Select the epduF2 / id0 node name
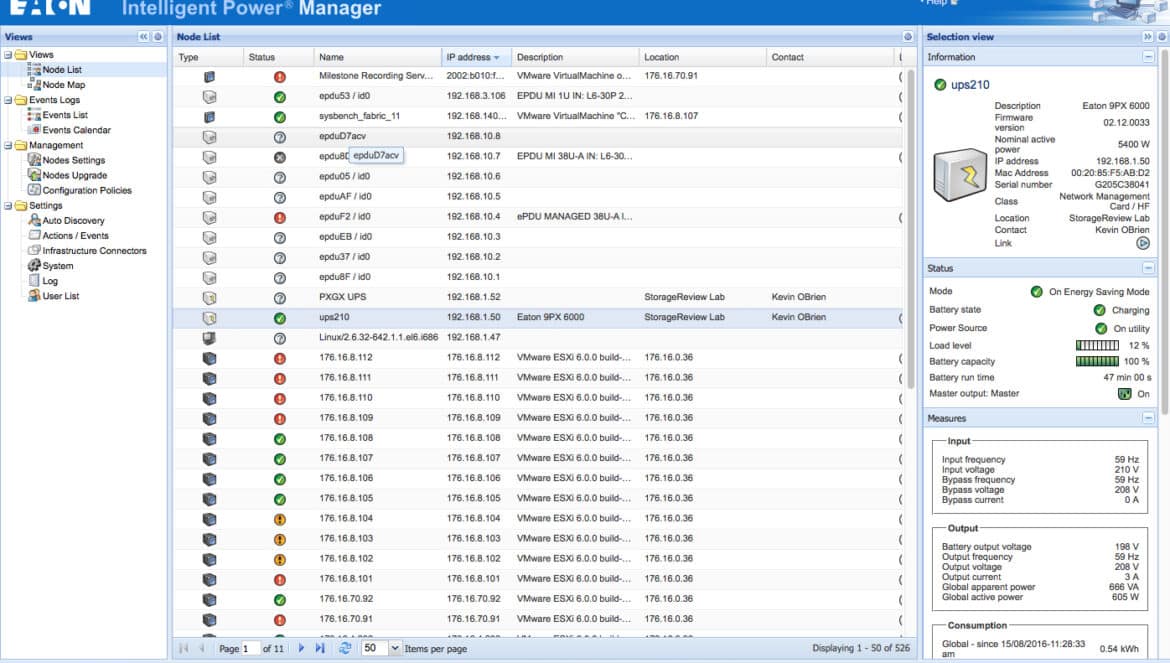 pyautogui.click(x=345, y=217)
